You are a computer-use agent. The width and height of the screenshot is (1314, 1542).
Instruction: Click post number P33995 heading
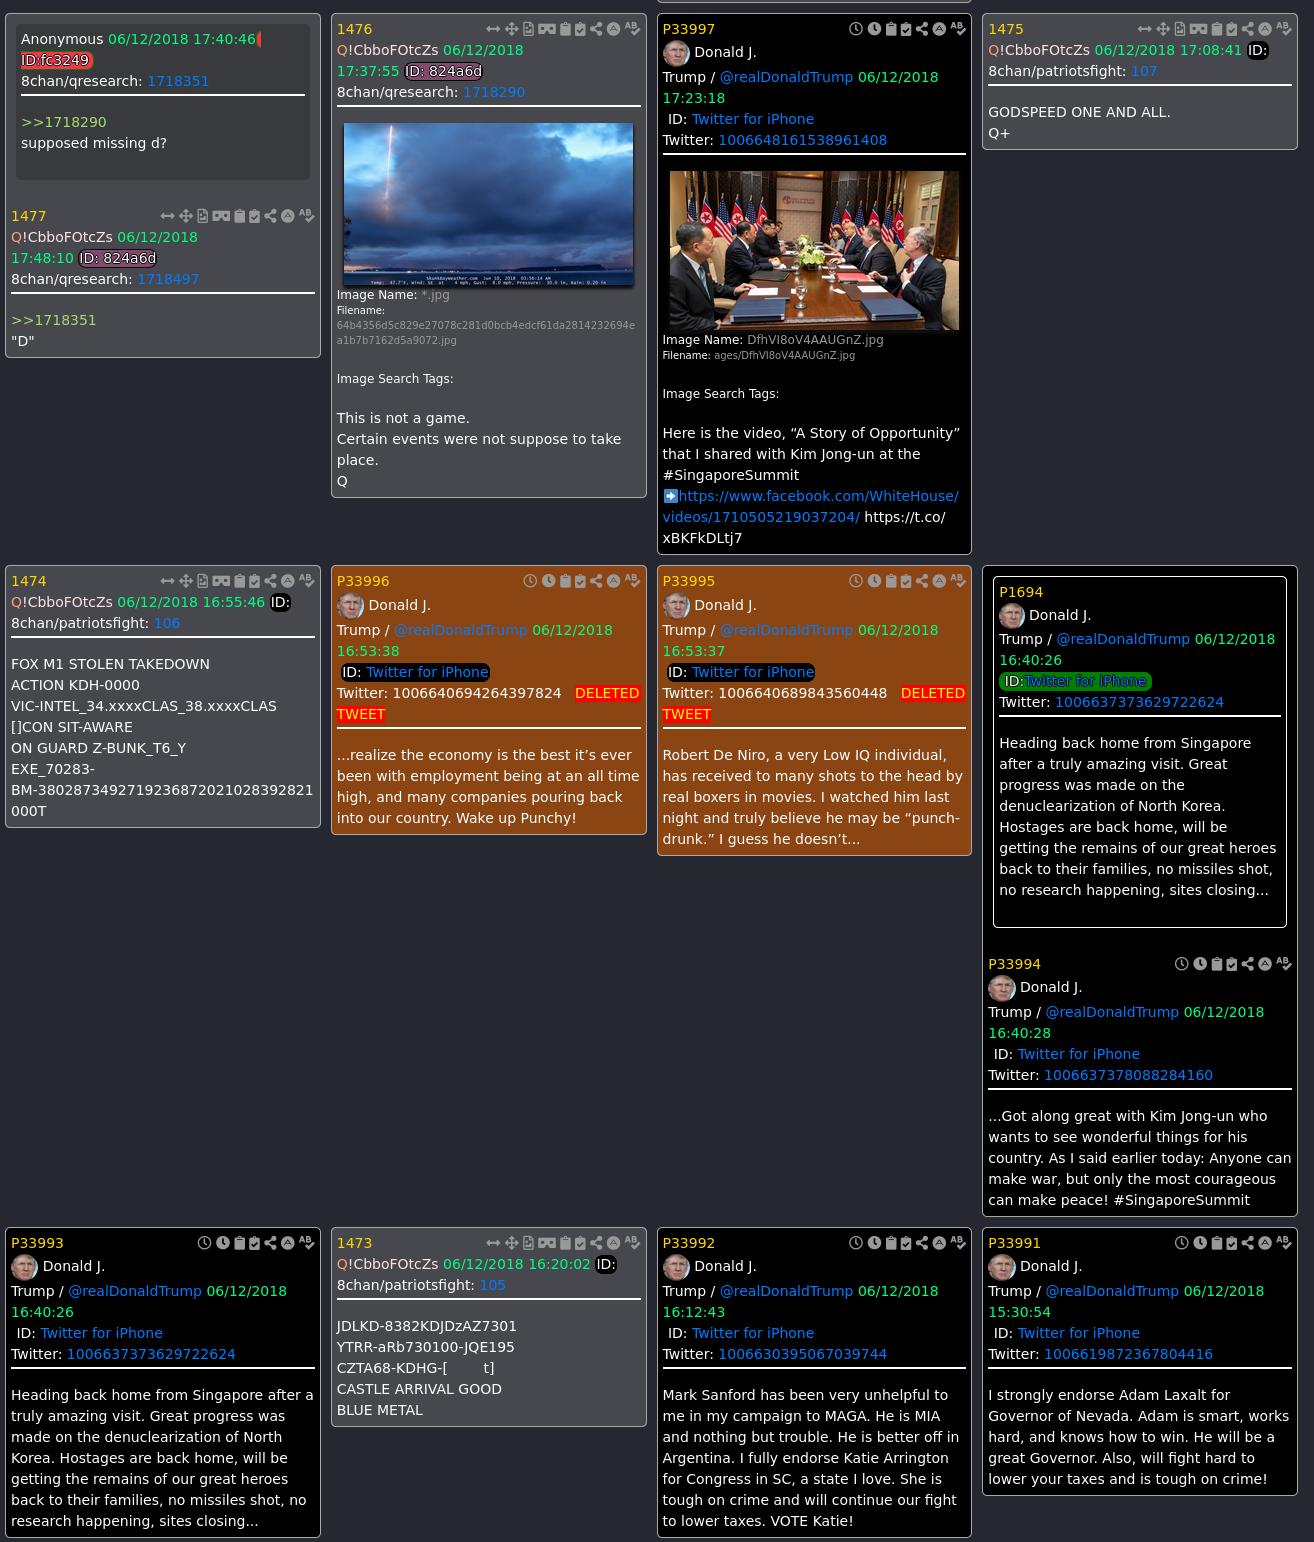pos(689,581)
